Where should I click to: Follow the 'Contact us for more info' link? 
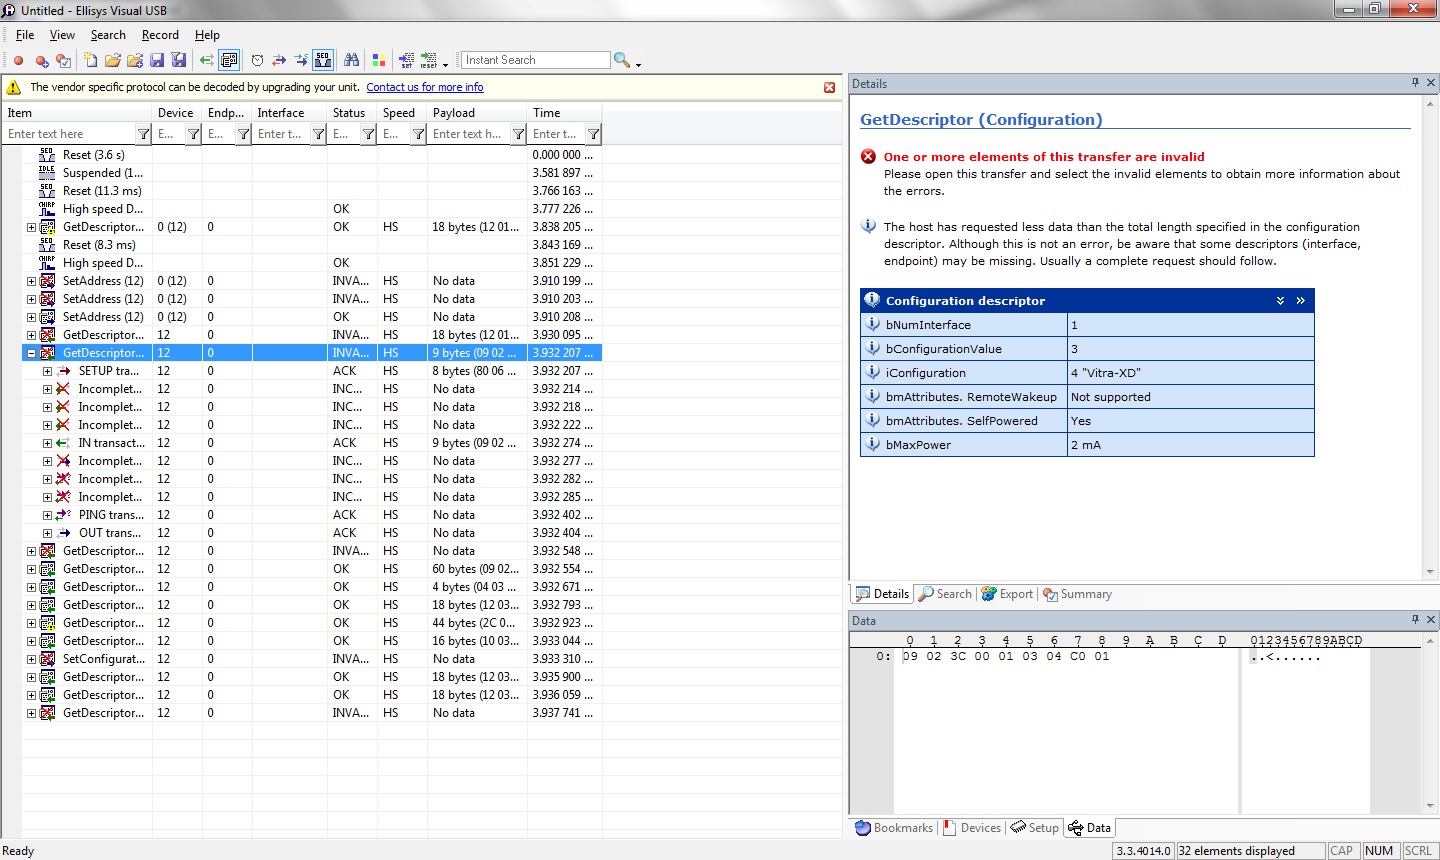click(x=425, y=87)
